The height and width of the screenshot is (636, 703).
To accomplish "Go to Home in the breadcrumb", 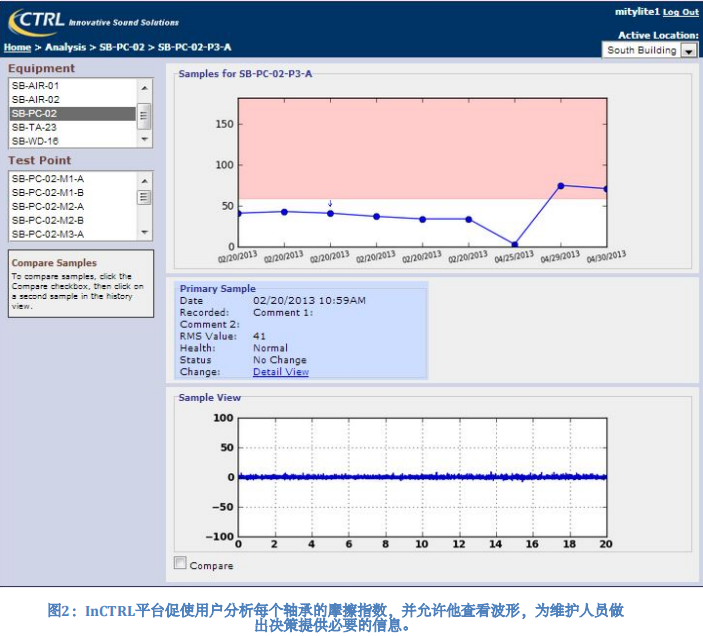I will [17, 47].
